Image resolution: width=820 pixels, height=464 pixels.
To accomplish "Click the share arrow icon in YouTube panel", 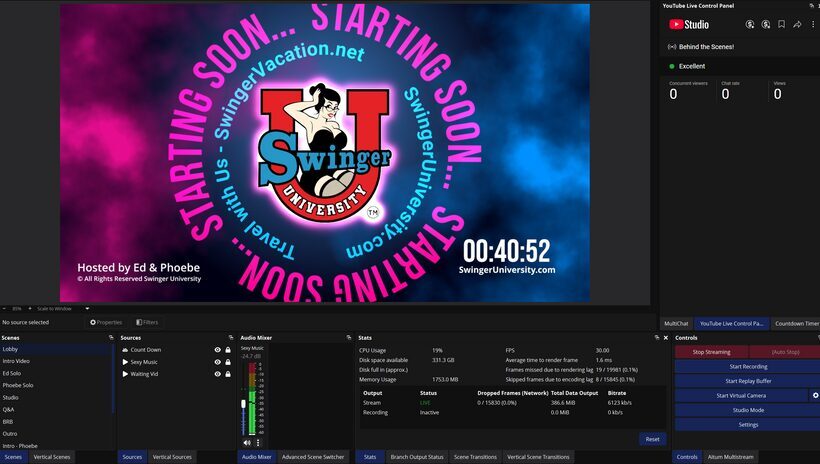I will pyautogui.click(x=797, y=25).
